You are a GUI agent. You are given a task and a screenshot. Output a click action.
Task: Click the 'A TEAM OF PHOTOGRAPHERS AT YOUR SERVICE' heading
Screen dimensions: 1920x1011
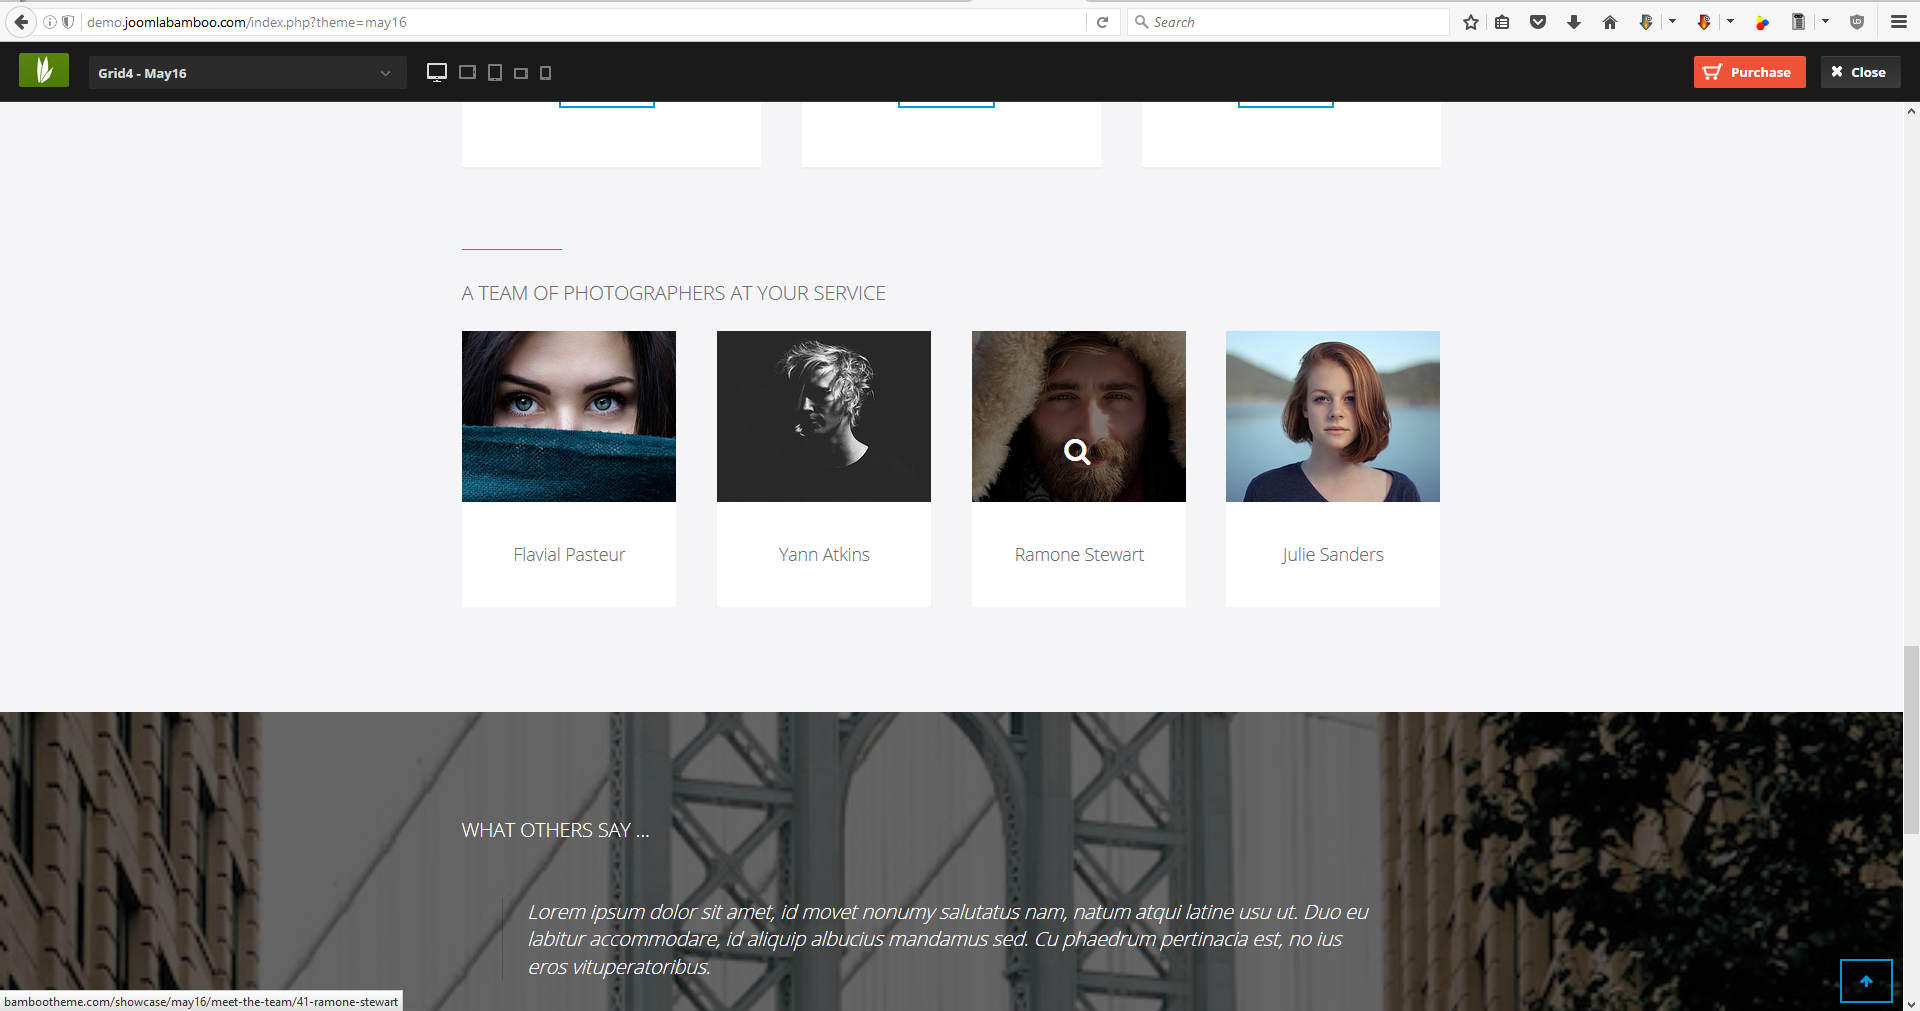tap(674, 293)
